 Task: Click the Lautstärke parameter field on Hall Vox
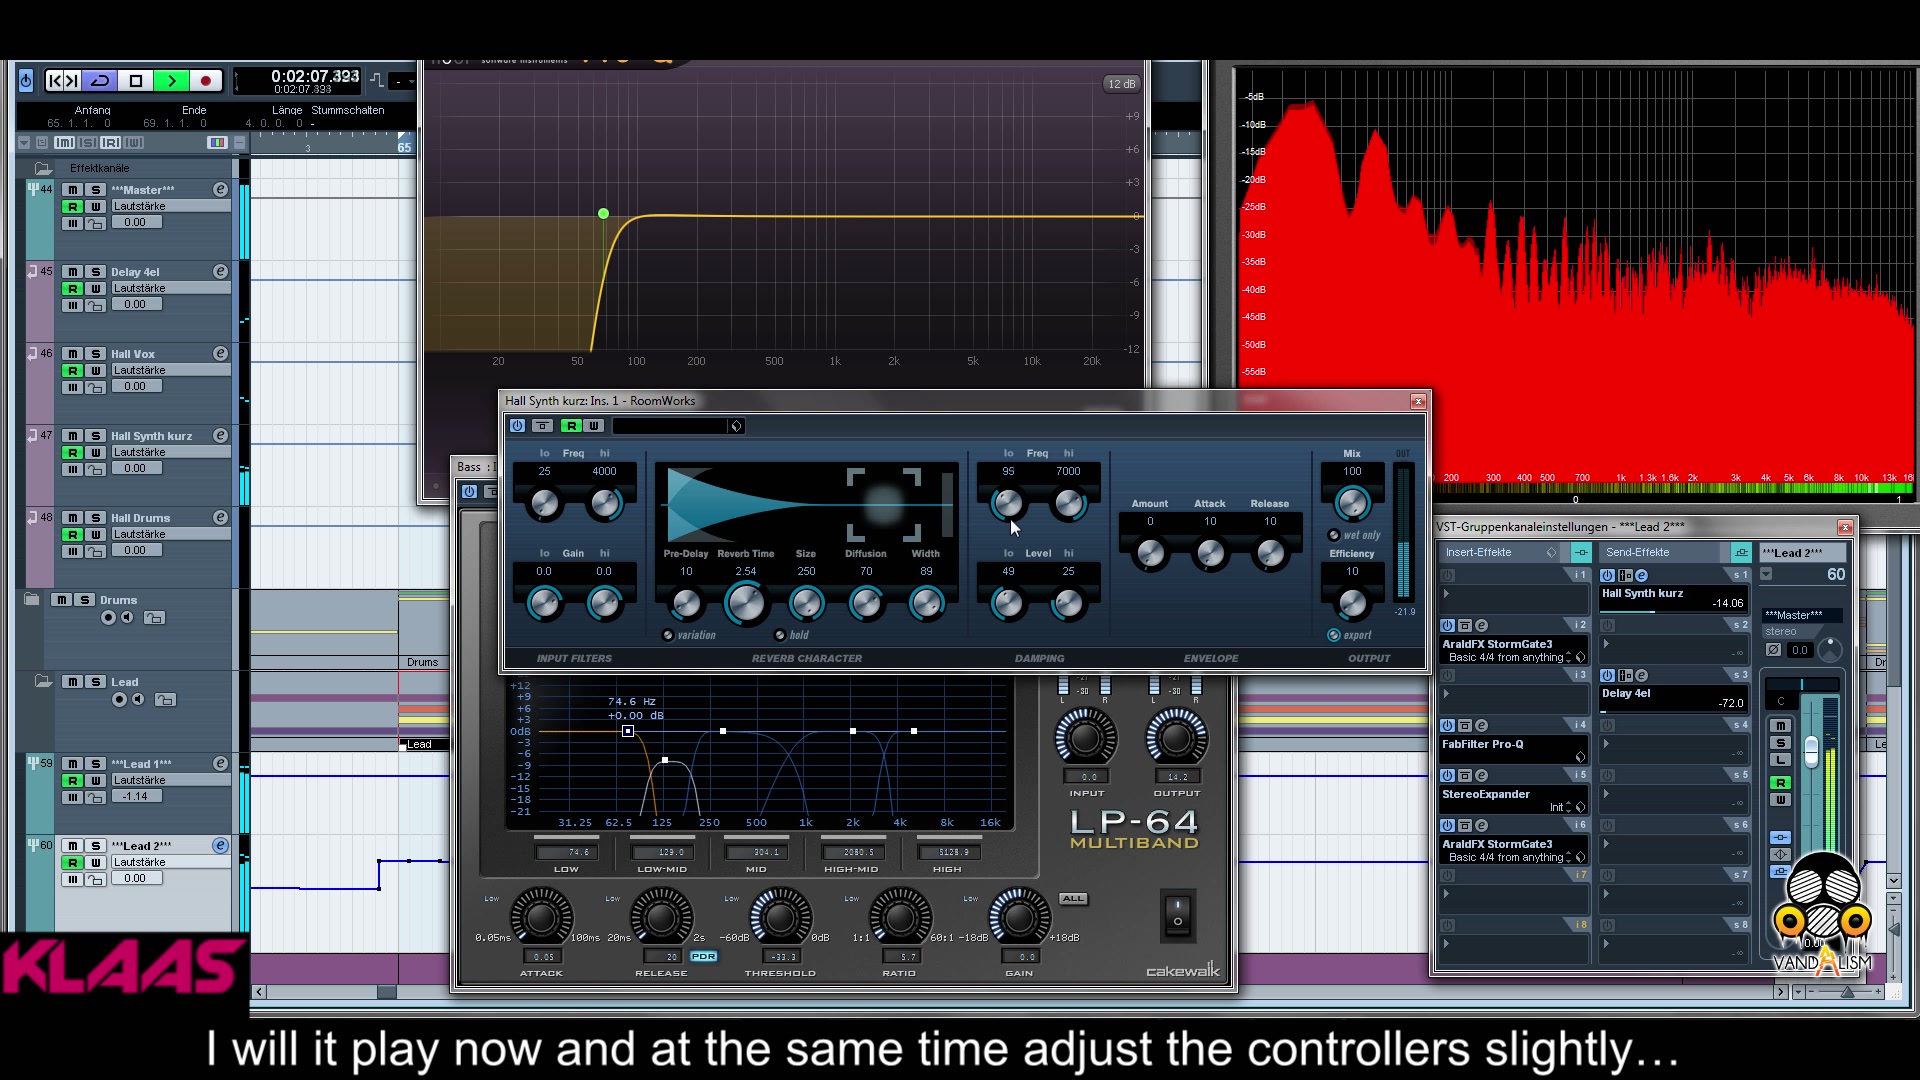coord(170,370)
